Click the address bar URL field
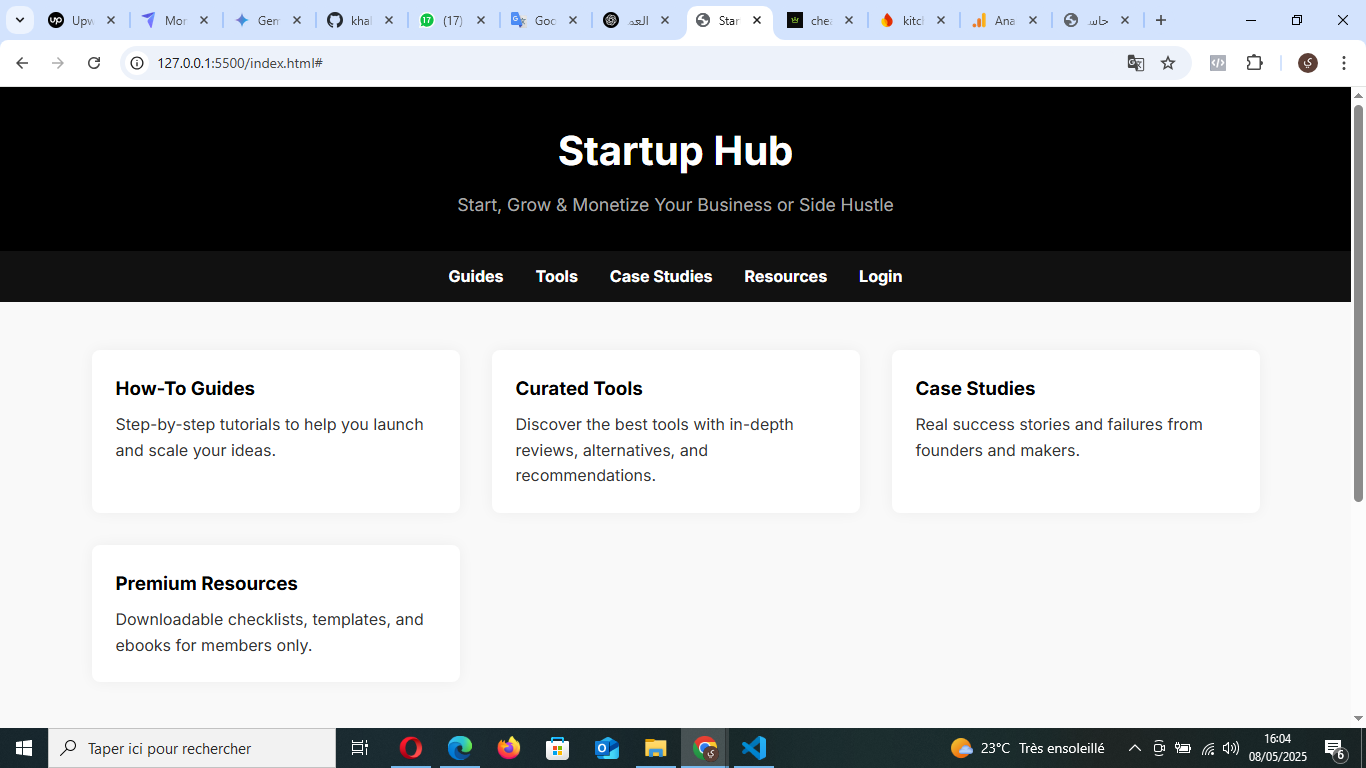 pyautogui.click(x=600, y=63)
